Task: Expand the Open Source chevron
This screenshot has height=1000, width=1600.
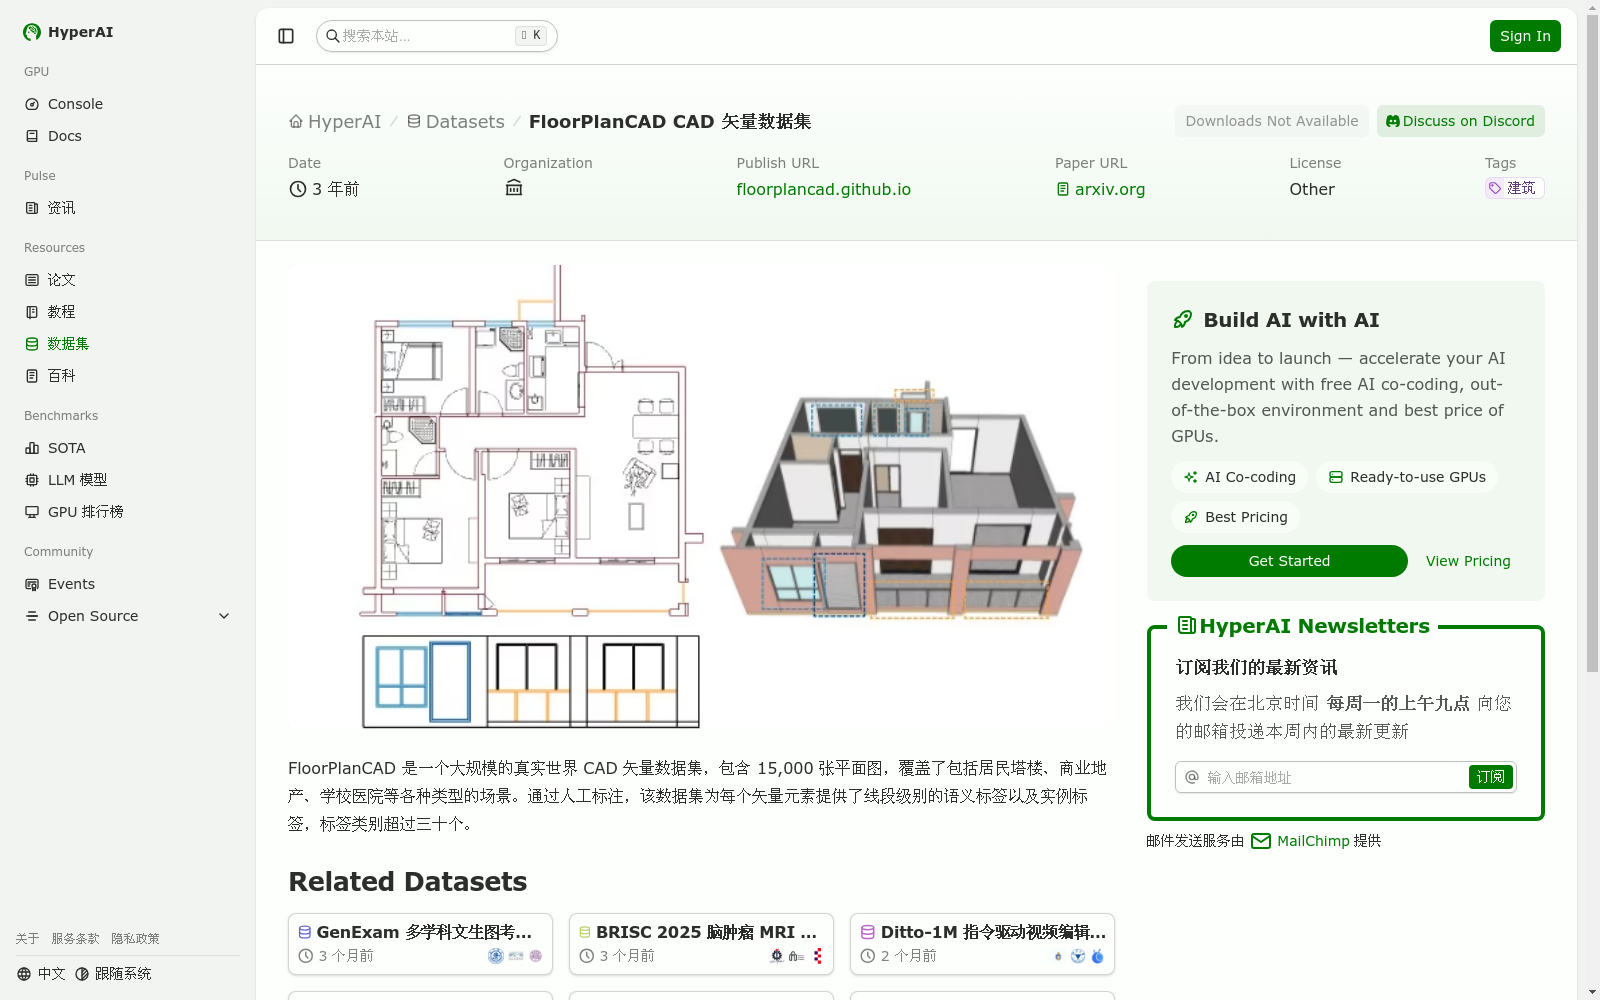Action: click(224, 616)
